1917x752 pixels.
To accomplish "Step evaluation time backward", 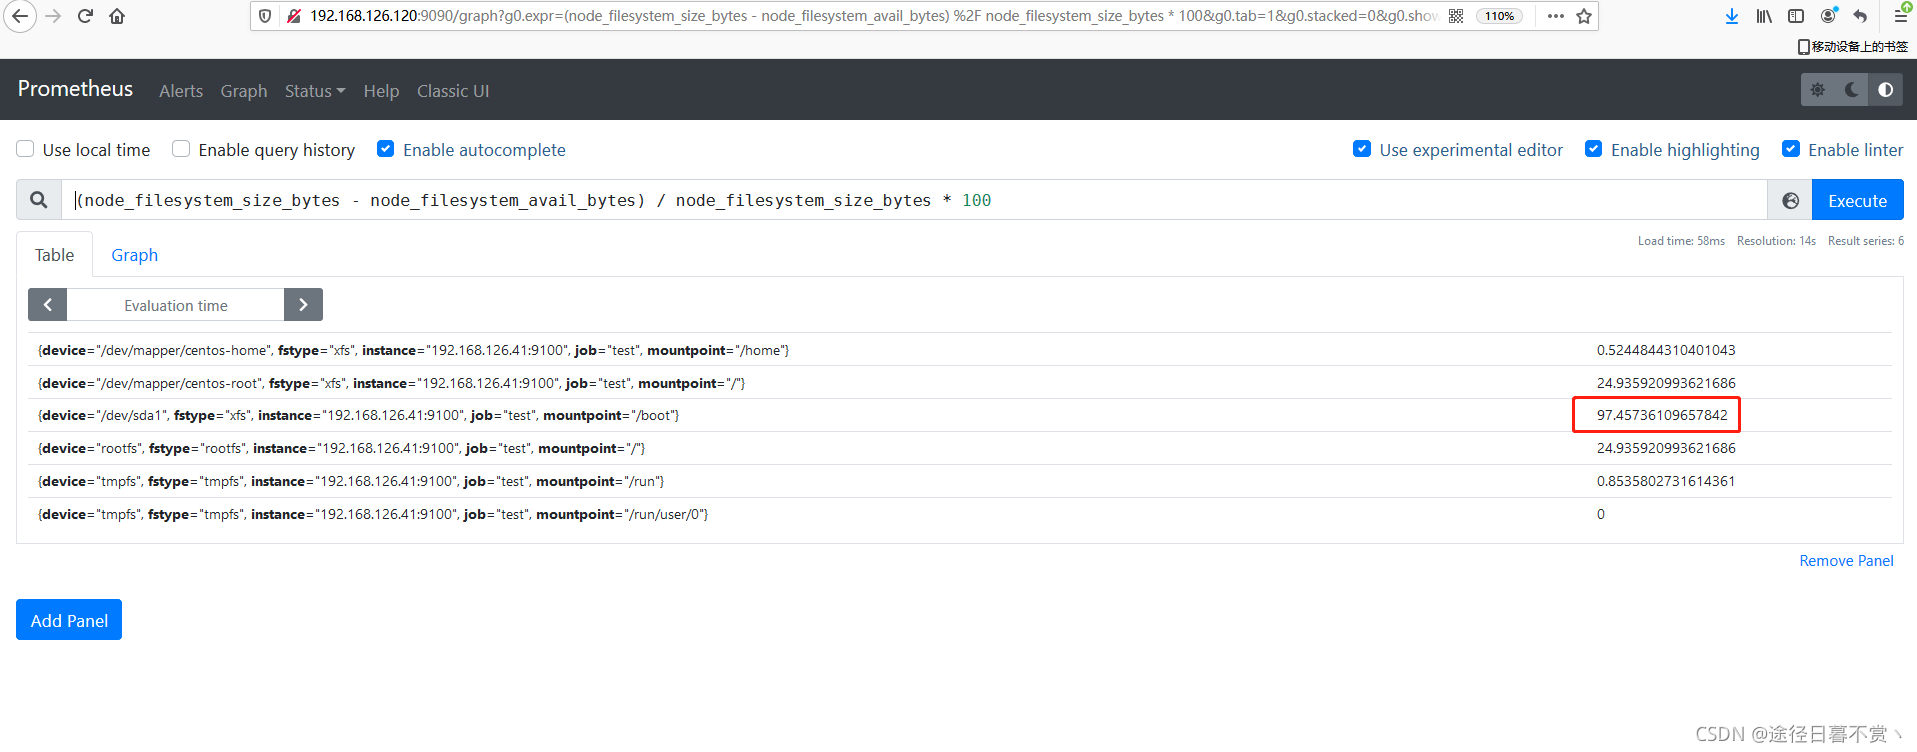I will pos(47,305).
